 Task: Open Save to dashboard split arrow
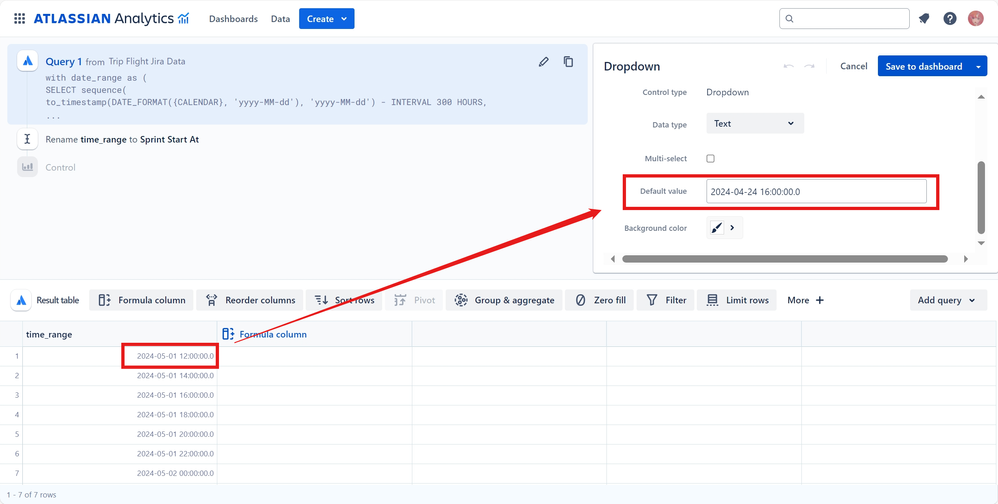[978, 66]
